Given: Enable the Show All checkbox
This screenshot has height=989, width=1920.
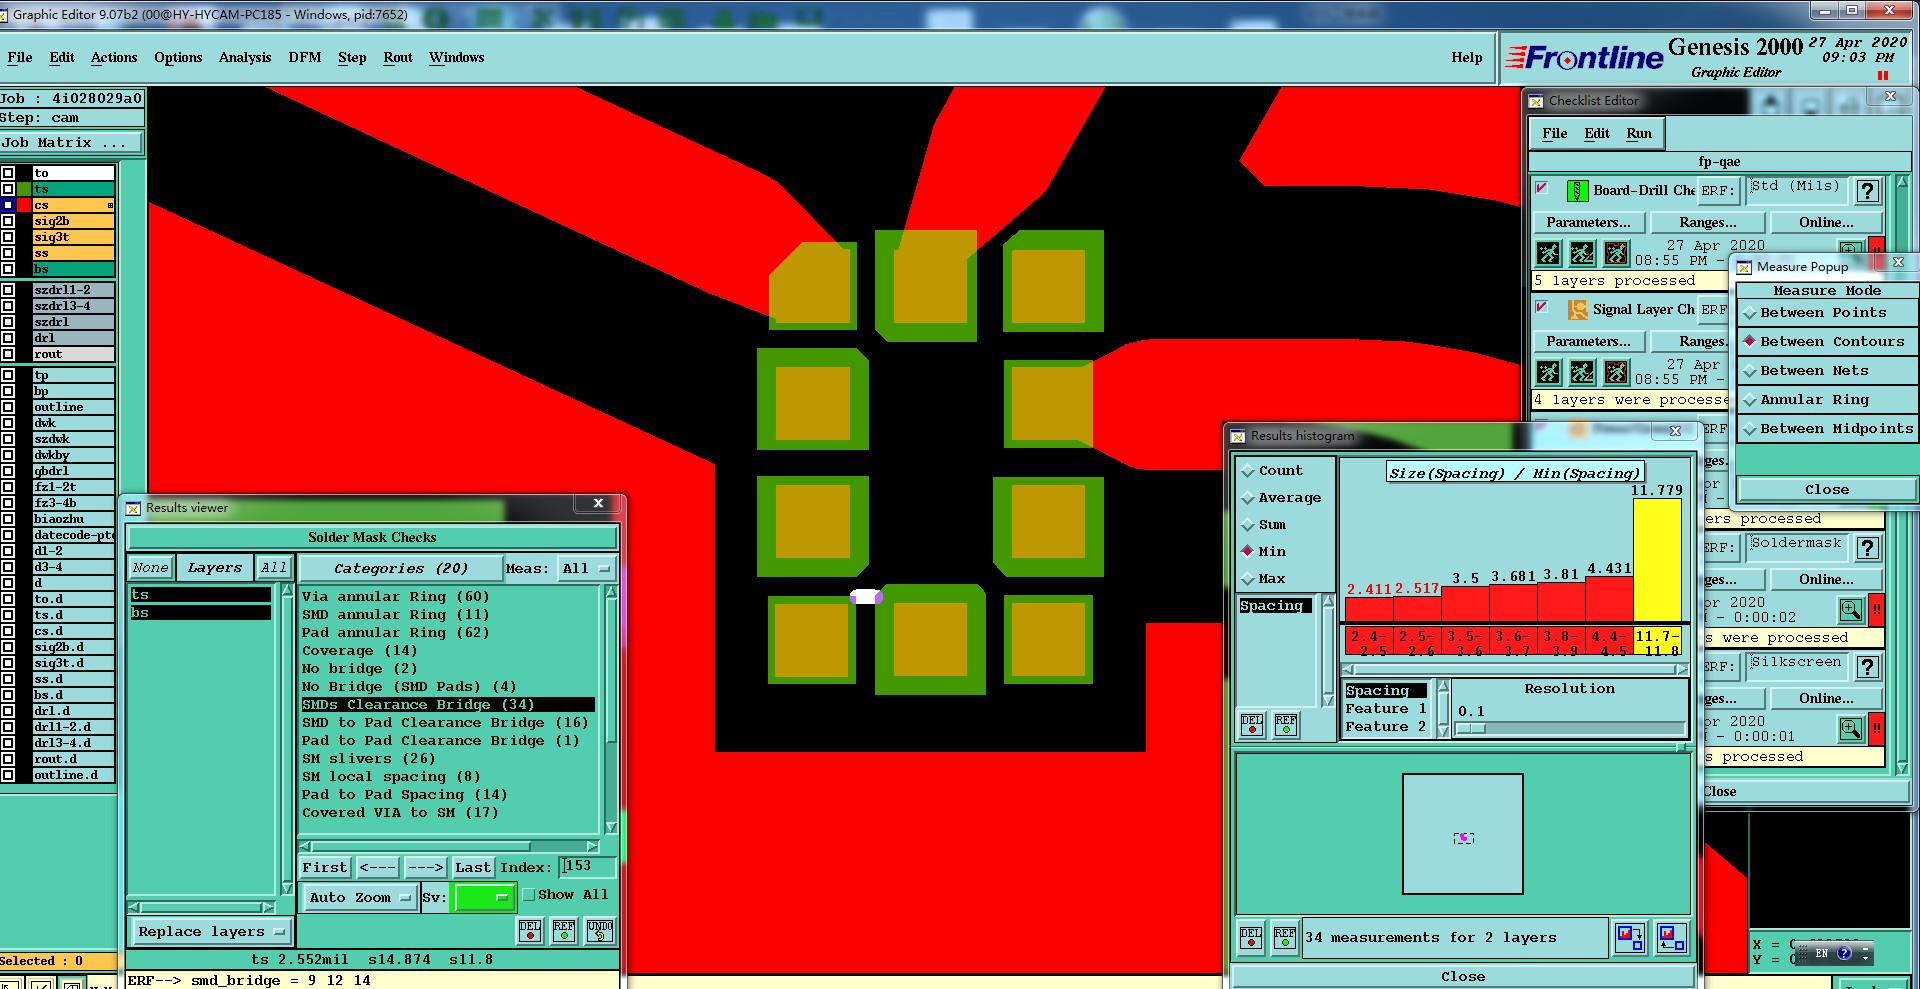Looking at the screenshot, I should pos(530,895).
